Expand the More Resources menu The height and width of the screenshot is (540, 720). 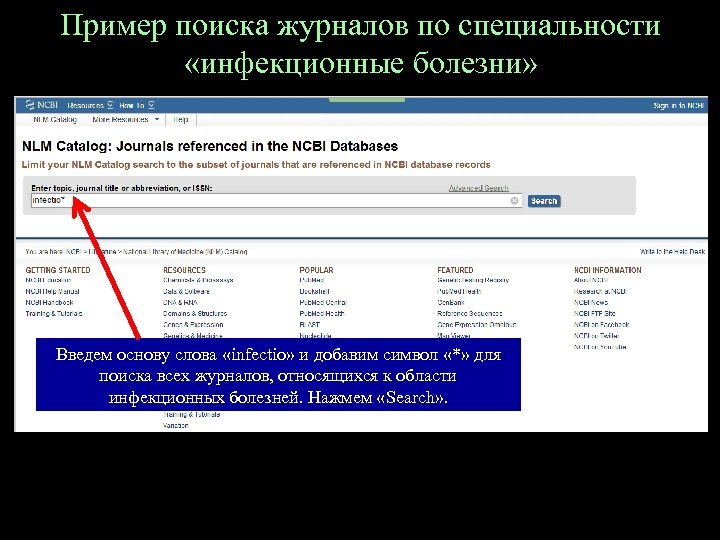(125, 119)
